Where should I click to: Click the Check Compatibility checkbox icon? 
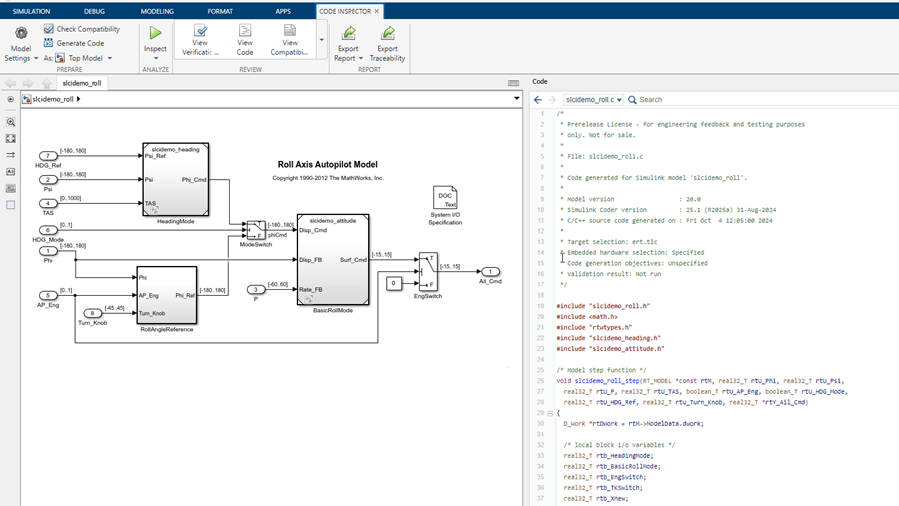(x=49, y=29)
